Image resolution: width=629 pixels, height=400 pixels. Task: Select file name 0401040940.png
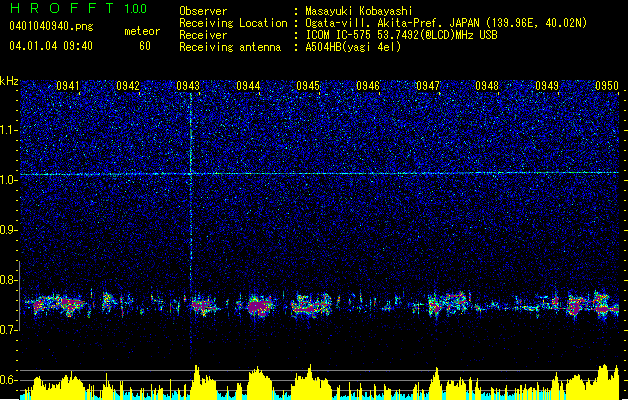pyautogui.click(x=51, y=26)
